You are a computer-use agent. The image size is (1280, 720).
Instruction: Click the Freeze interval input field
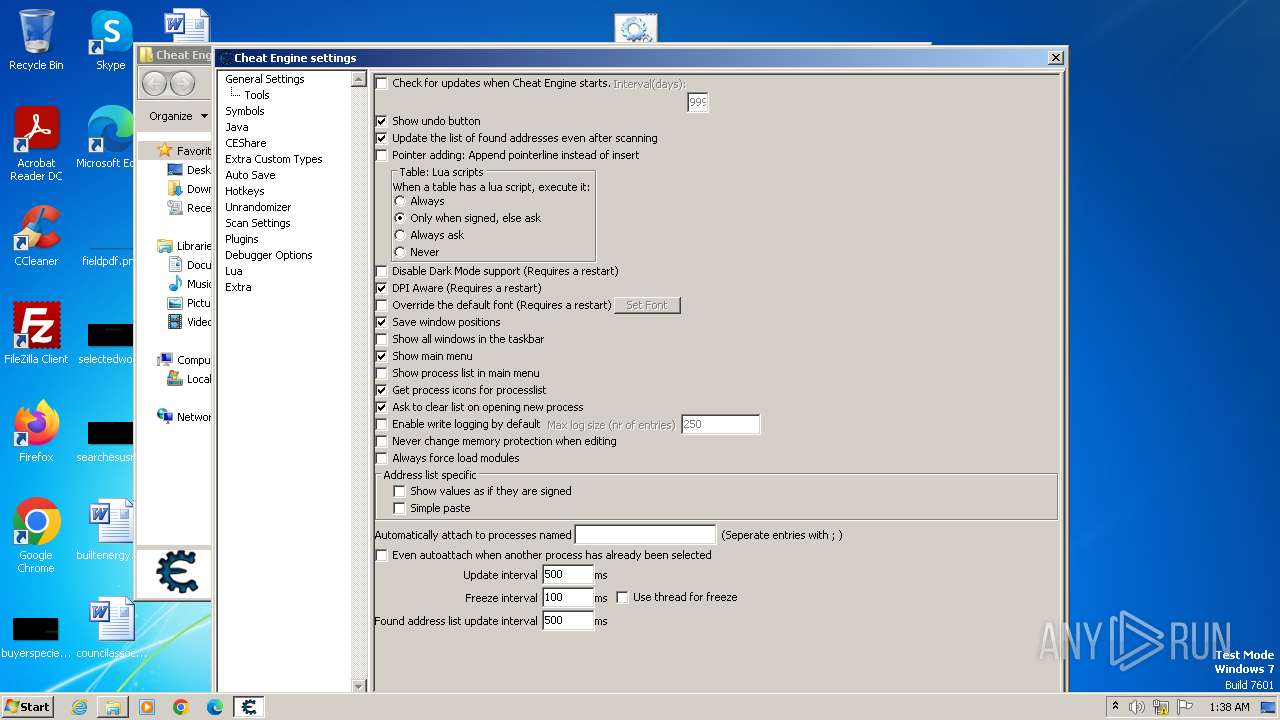click(x=567, y=597)
